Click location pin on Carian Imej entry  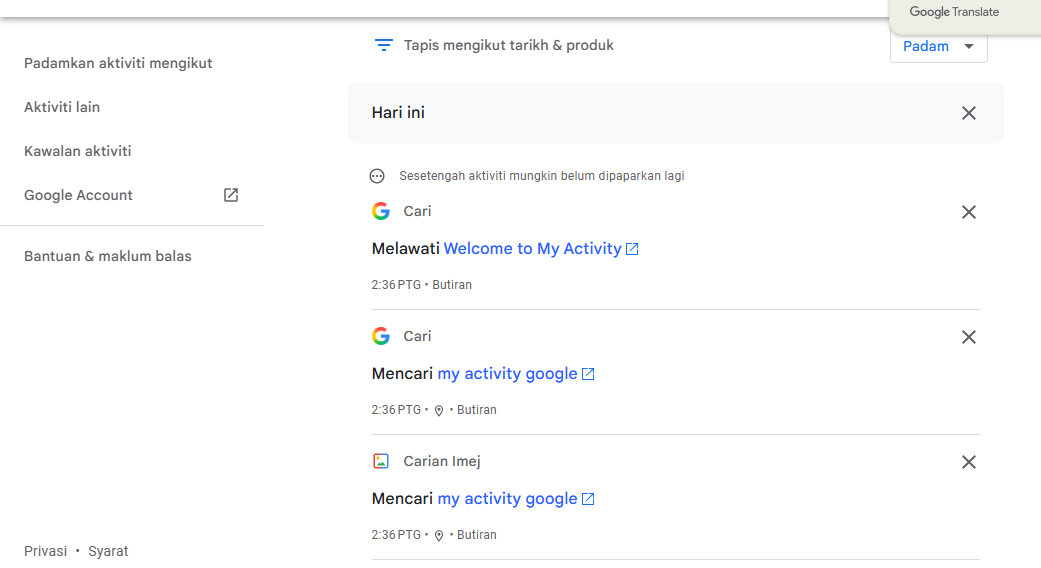coord(439,535)
